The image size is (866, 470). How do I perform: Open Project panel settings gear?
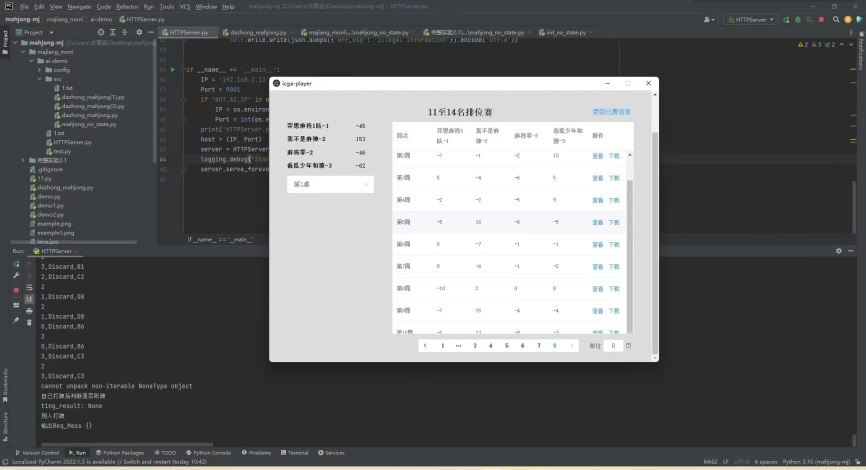[139, 33]
